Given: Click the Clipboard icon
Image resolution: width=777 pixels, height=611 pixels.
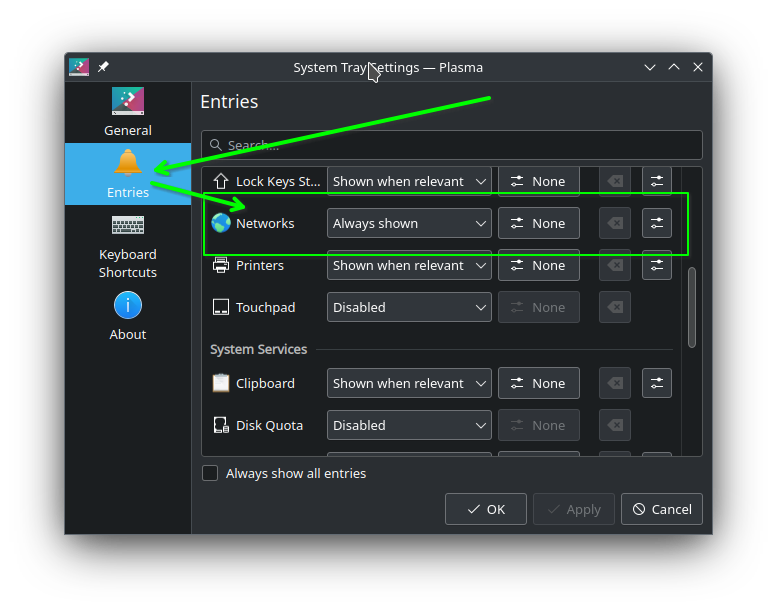Looking at the screenshot, I should point(221,383).
